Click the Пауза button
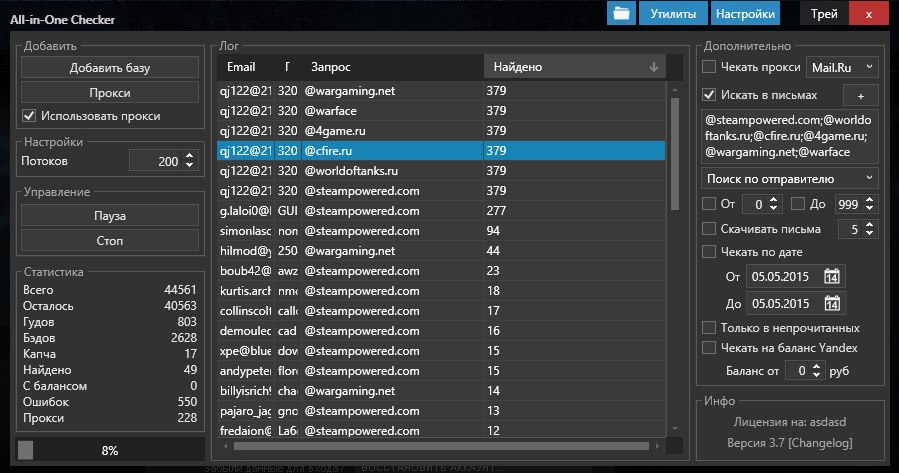This screenshot has width=899, height=473. pos(110,216)
